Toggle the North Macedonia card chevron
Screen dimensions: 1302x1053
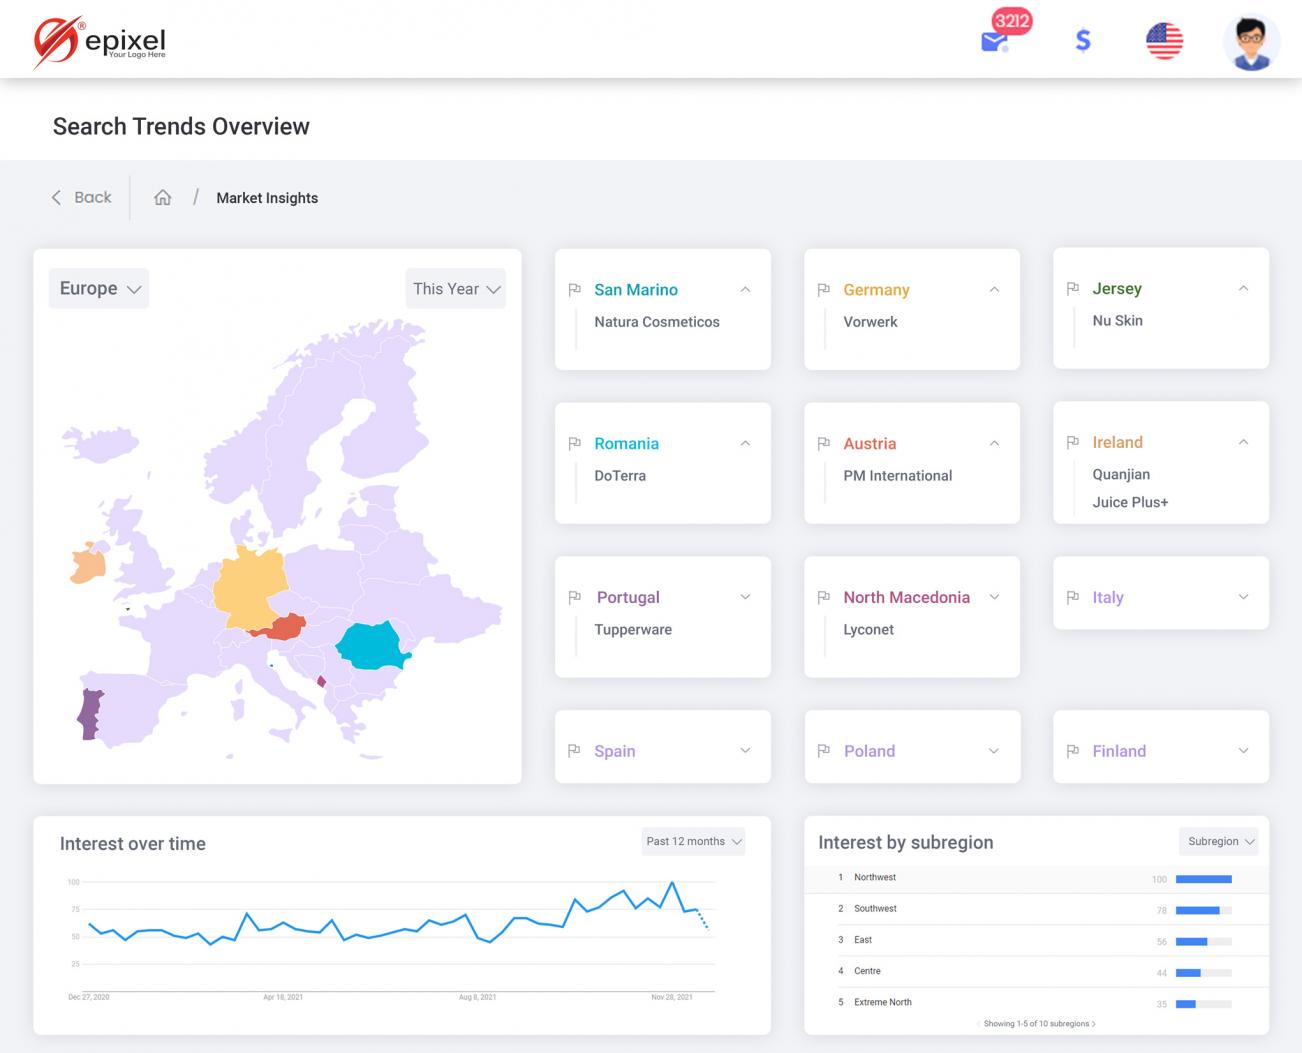[994, 597]
